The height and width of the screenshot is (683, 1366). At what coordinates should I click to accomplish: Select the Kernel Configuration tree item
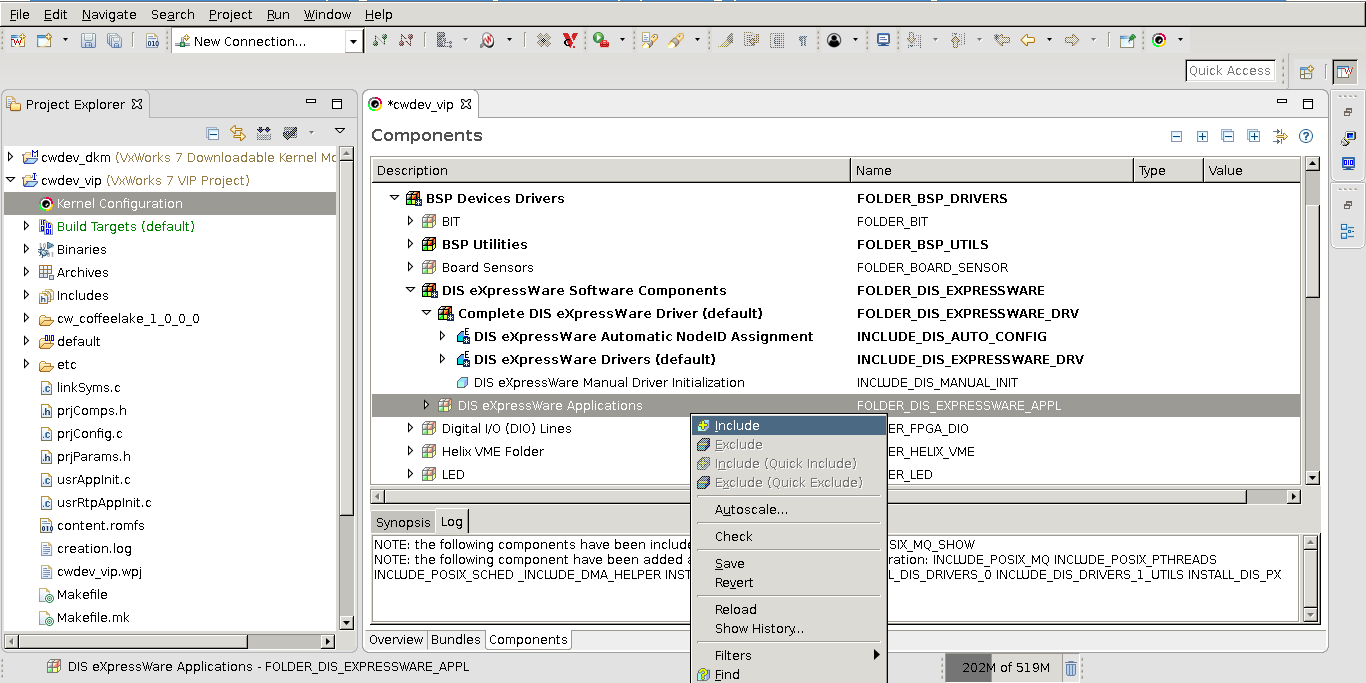pos(170,203)
